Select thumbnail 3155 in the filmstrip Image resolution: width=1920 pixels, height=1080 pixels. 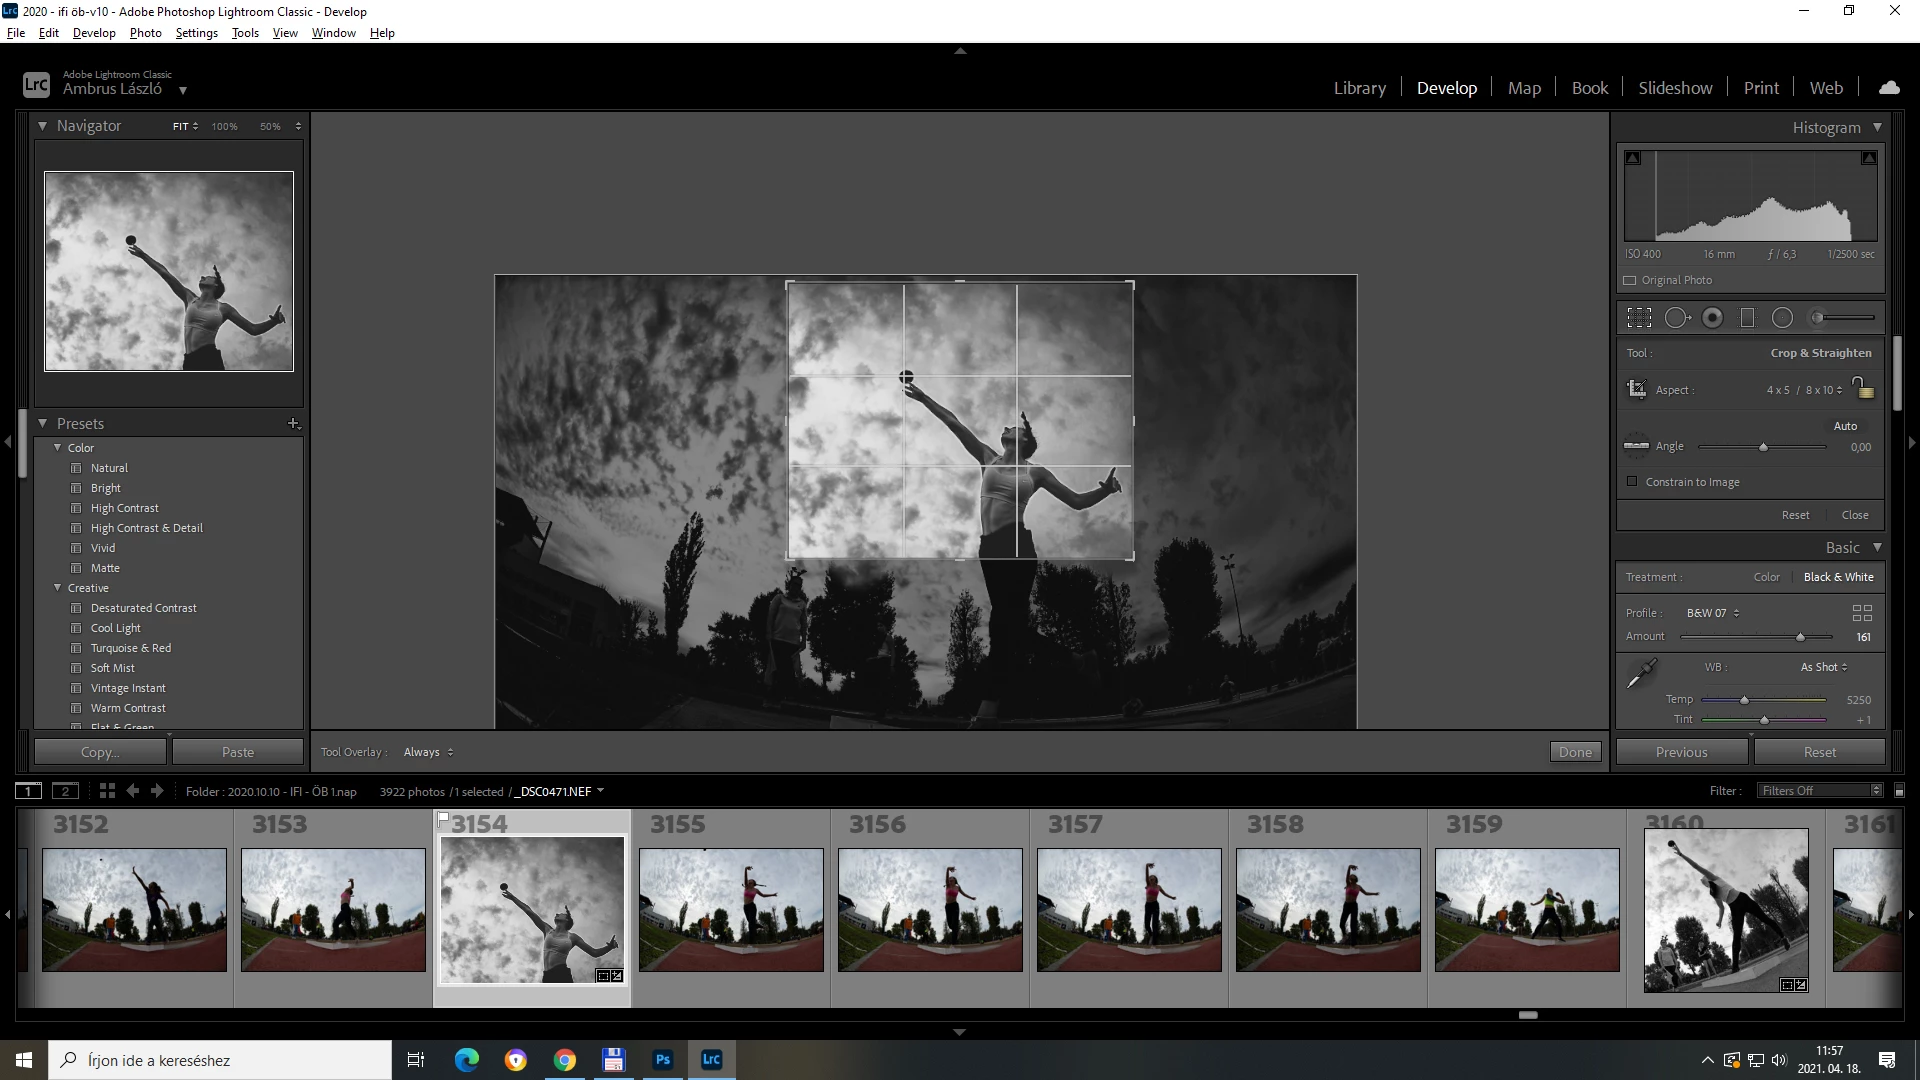(731, 909)
